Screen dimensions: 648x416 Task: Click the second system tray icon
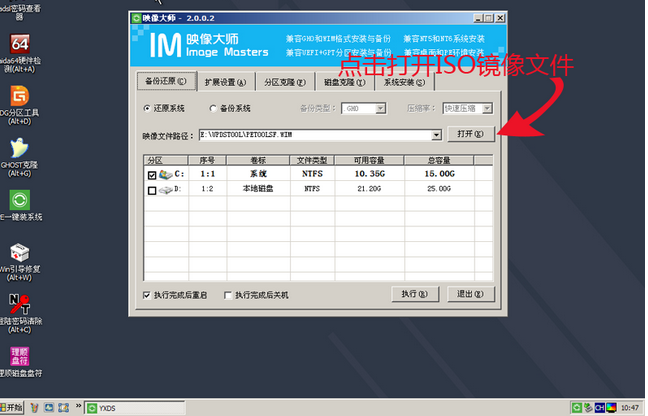coord(588,408)
